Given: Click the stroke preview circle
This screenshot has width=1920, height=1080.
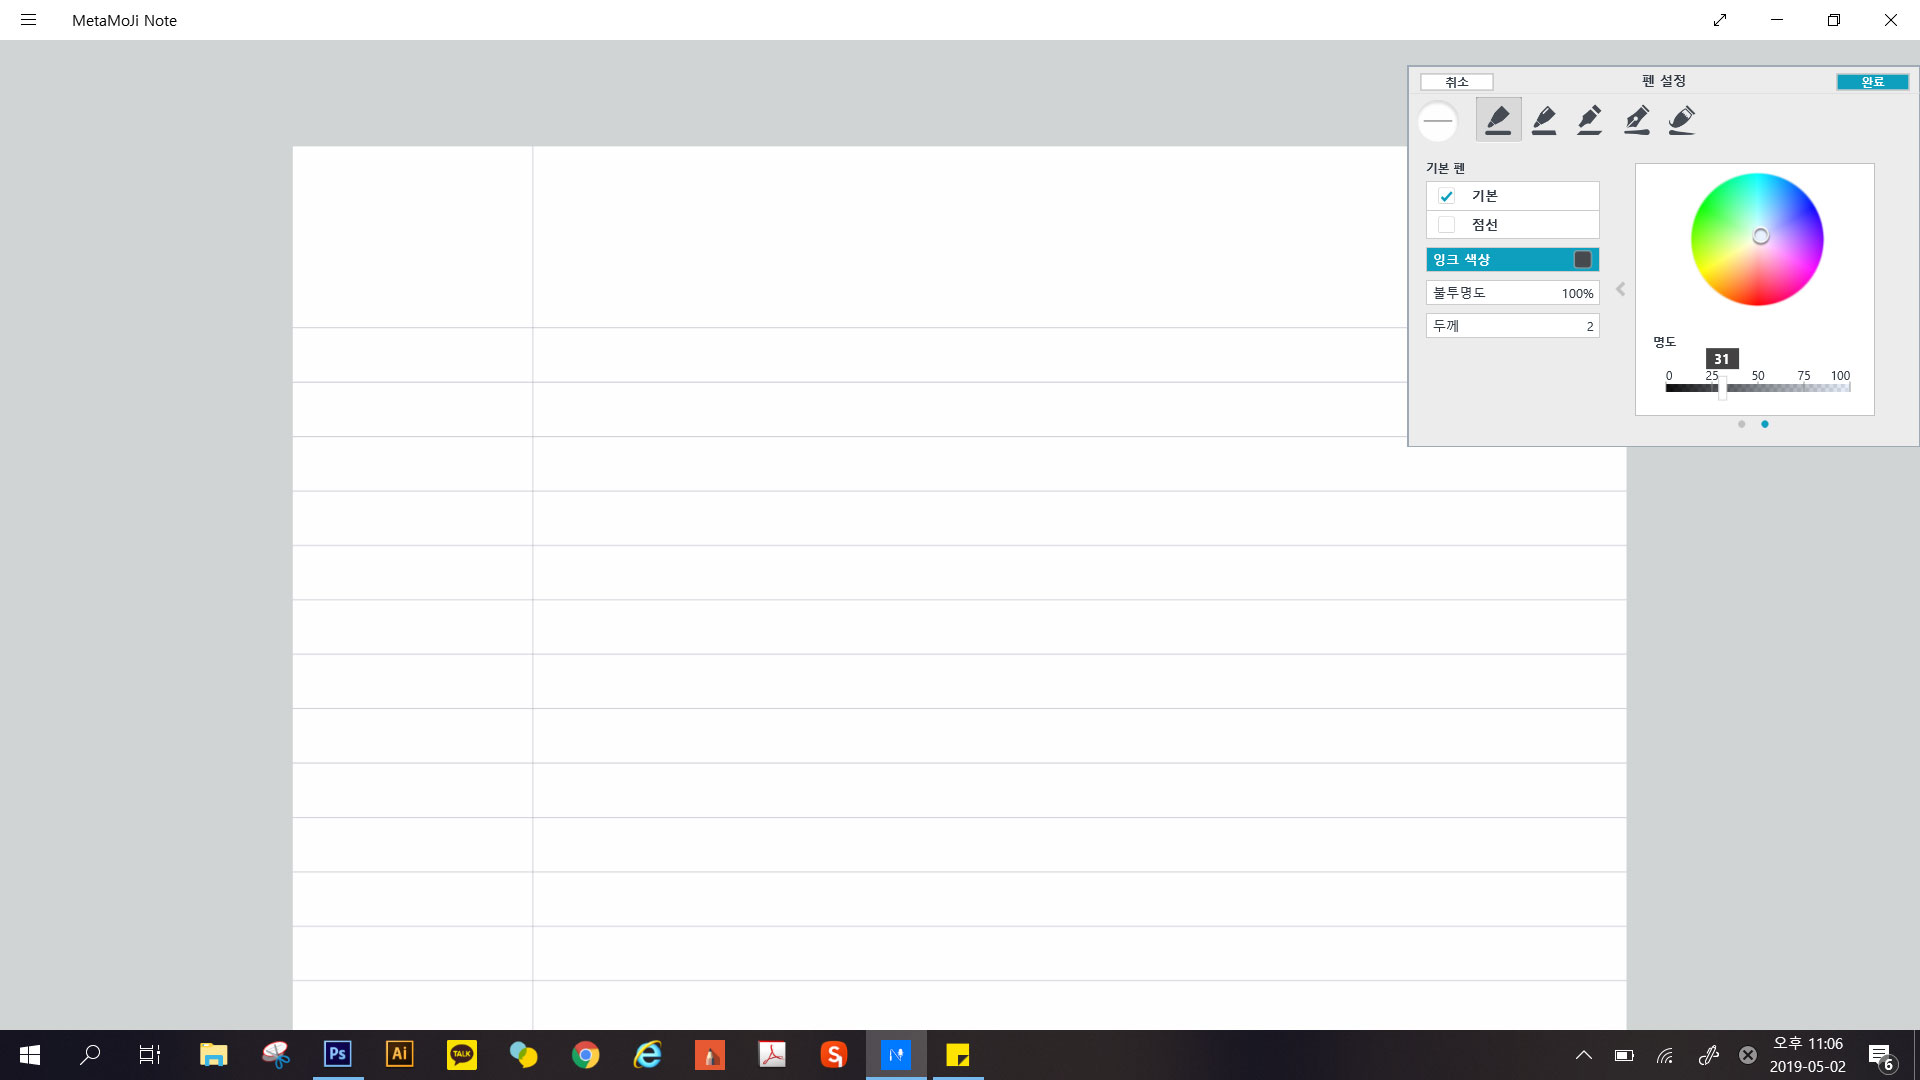Looking at the screenshot, I should click(x=1438, y=121).
